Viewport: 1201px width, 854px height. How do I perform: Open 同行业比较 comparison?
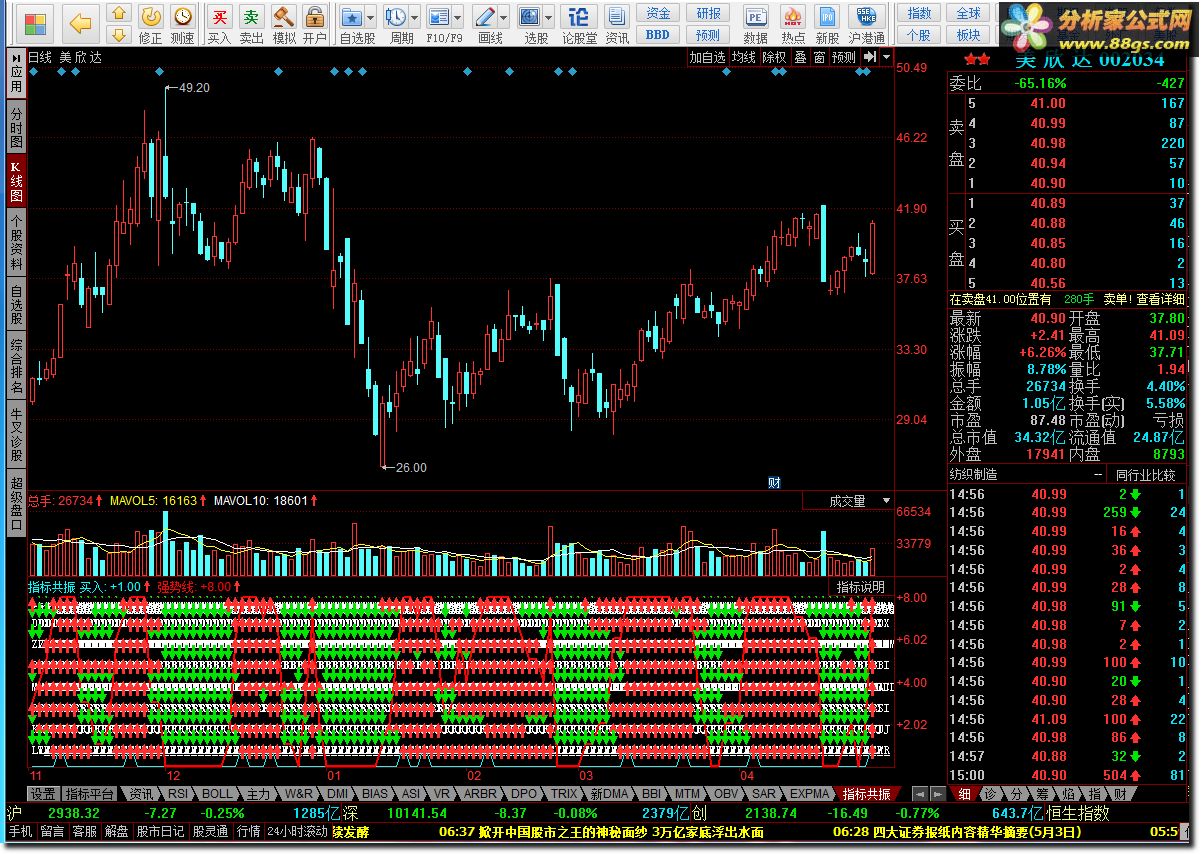click(1145, 474)
